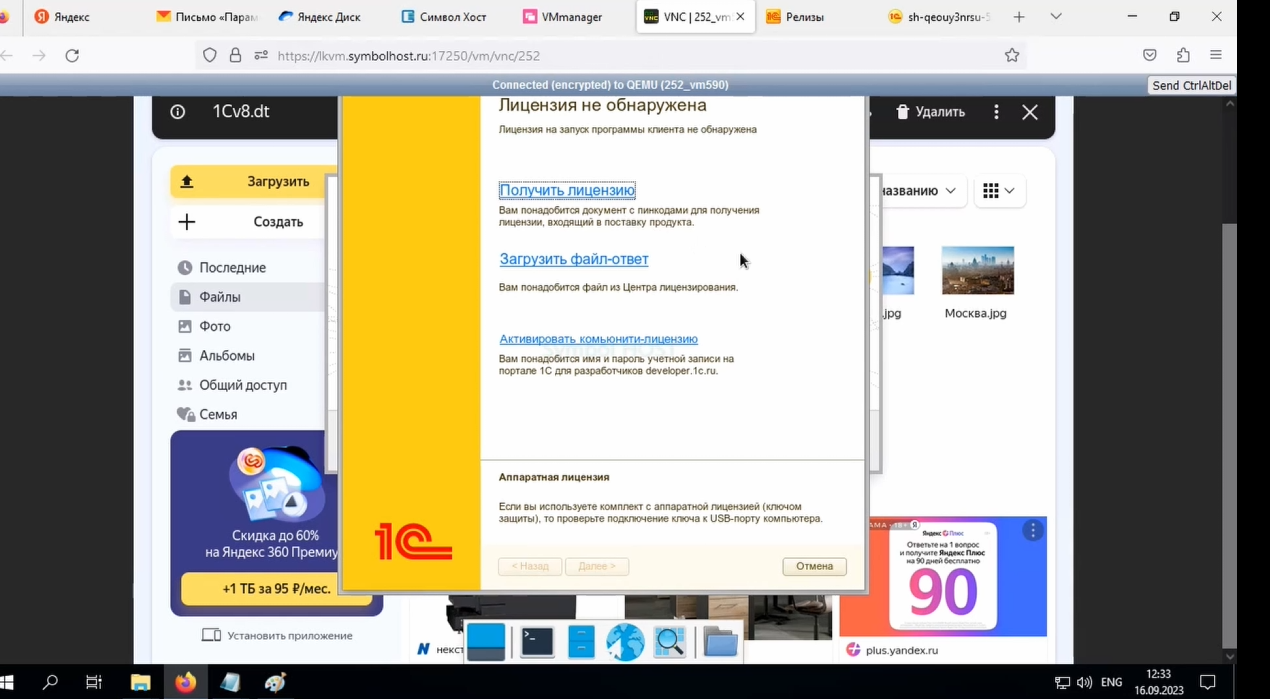Expand the grid view mode dropdown
Viewport: 1270px width, 699px height.
[x=999, y=190]
